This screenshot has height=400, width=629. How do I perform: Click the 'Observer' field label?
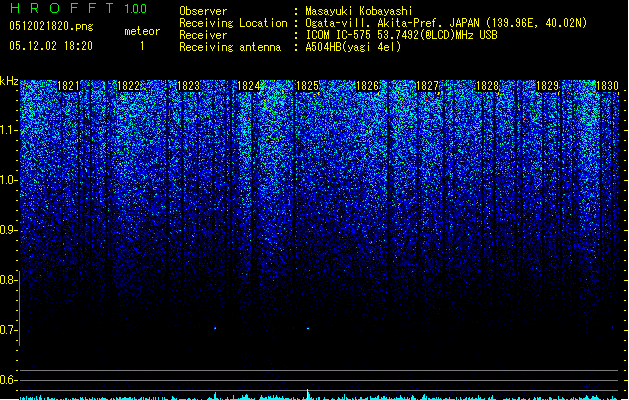[203, 11]
